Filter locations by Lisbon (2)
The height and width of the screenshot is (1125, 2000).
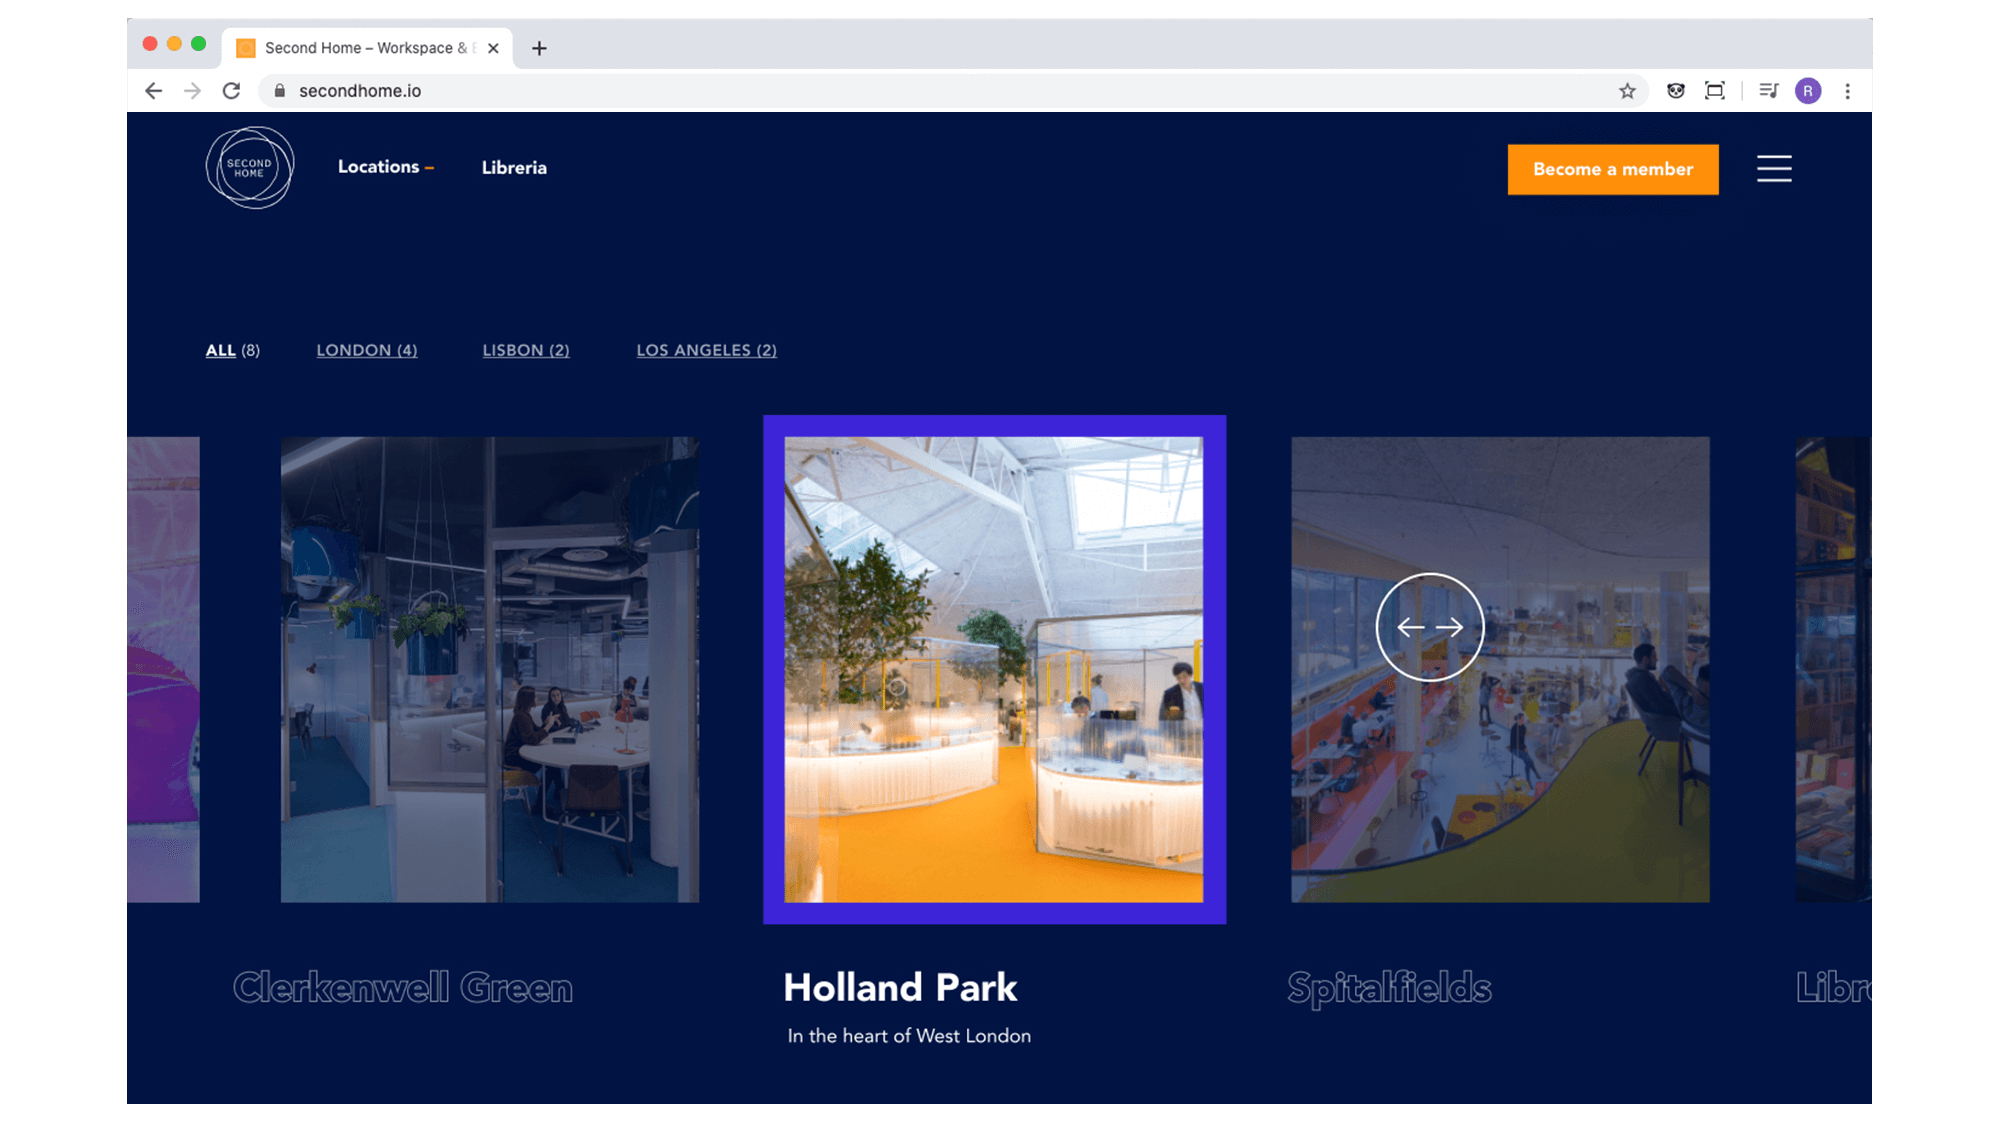526,350
